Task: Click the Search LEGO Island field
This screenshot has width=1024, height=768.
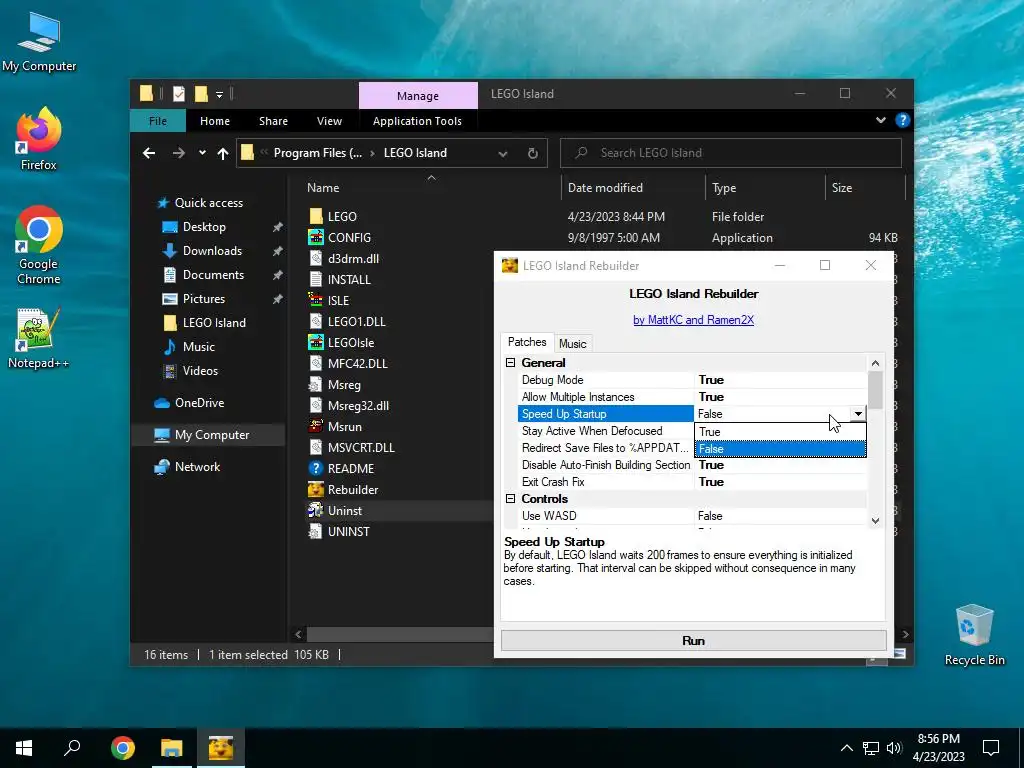Action: (731, 153)
